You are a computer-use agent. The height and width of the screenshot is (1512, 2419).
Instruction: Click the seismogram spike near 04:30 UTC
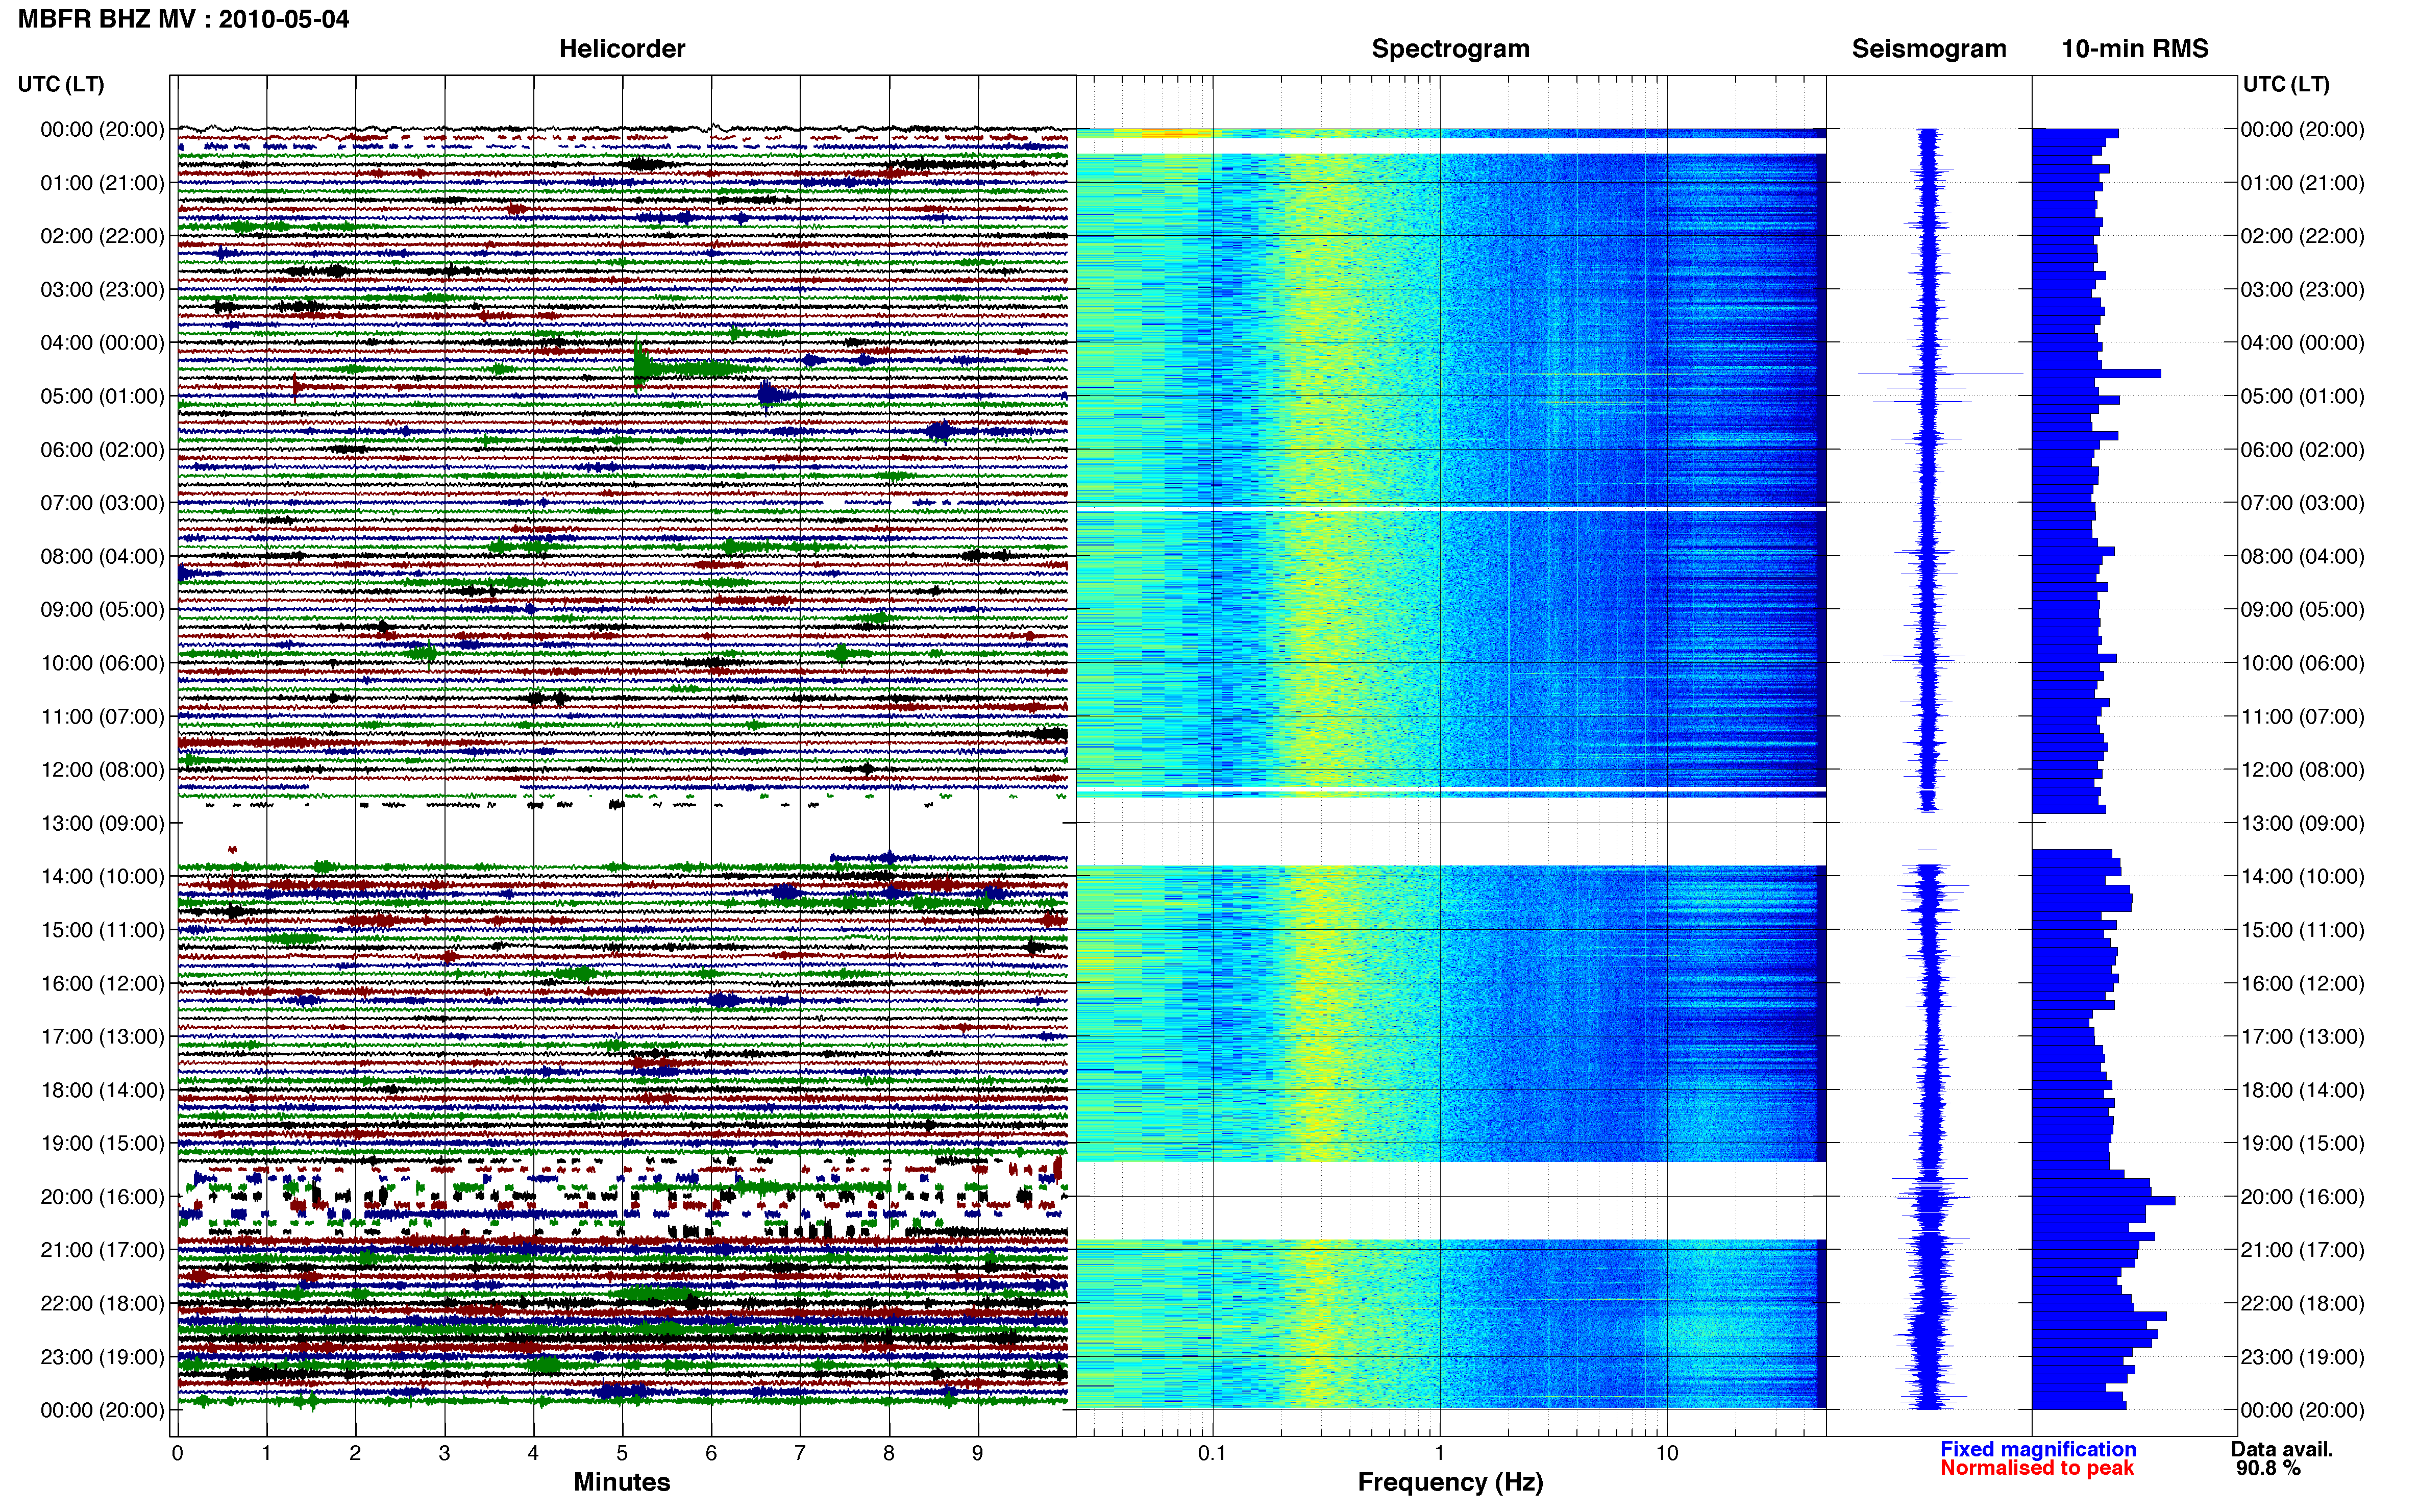pyautogui.click(x=1940, y=374)
